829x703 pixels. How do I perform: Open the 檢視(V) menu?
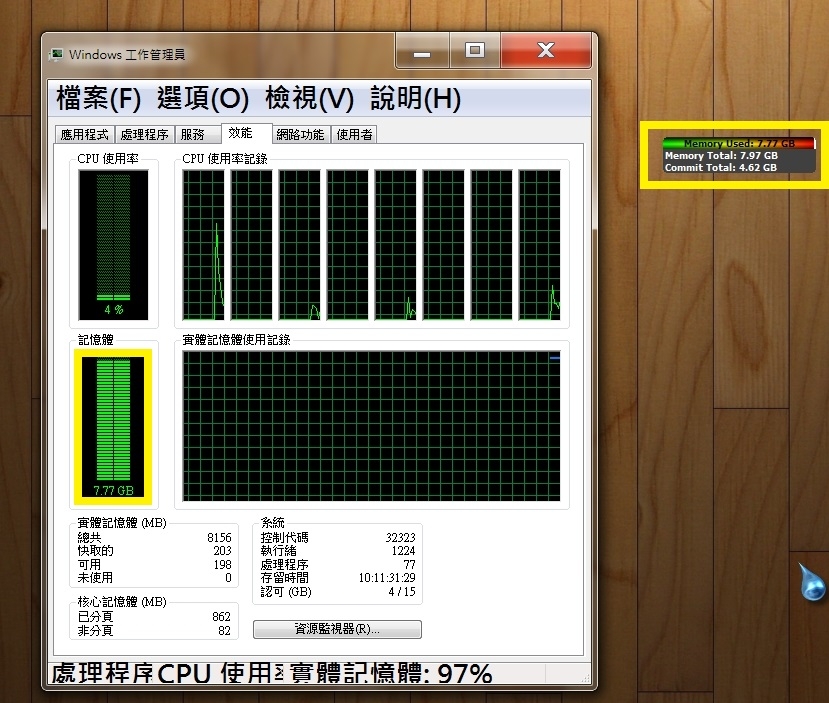(309, 99)
